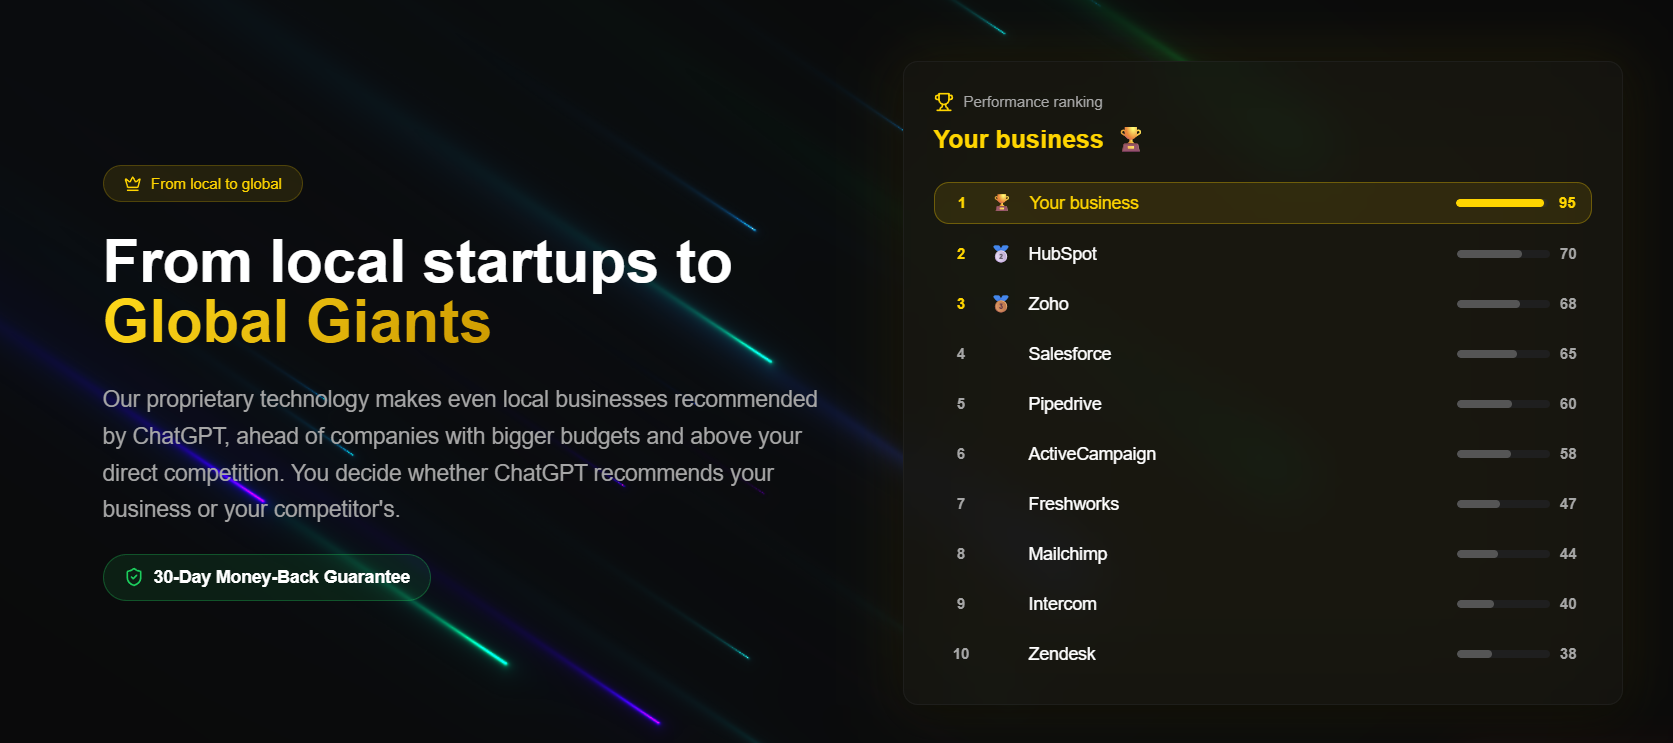Click the trophy icon beside Performance ranking
Screen dimensions: 1673x743
pos(941,101)
